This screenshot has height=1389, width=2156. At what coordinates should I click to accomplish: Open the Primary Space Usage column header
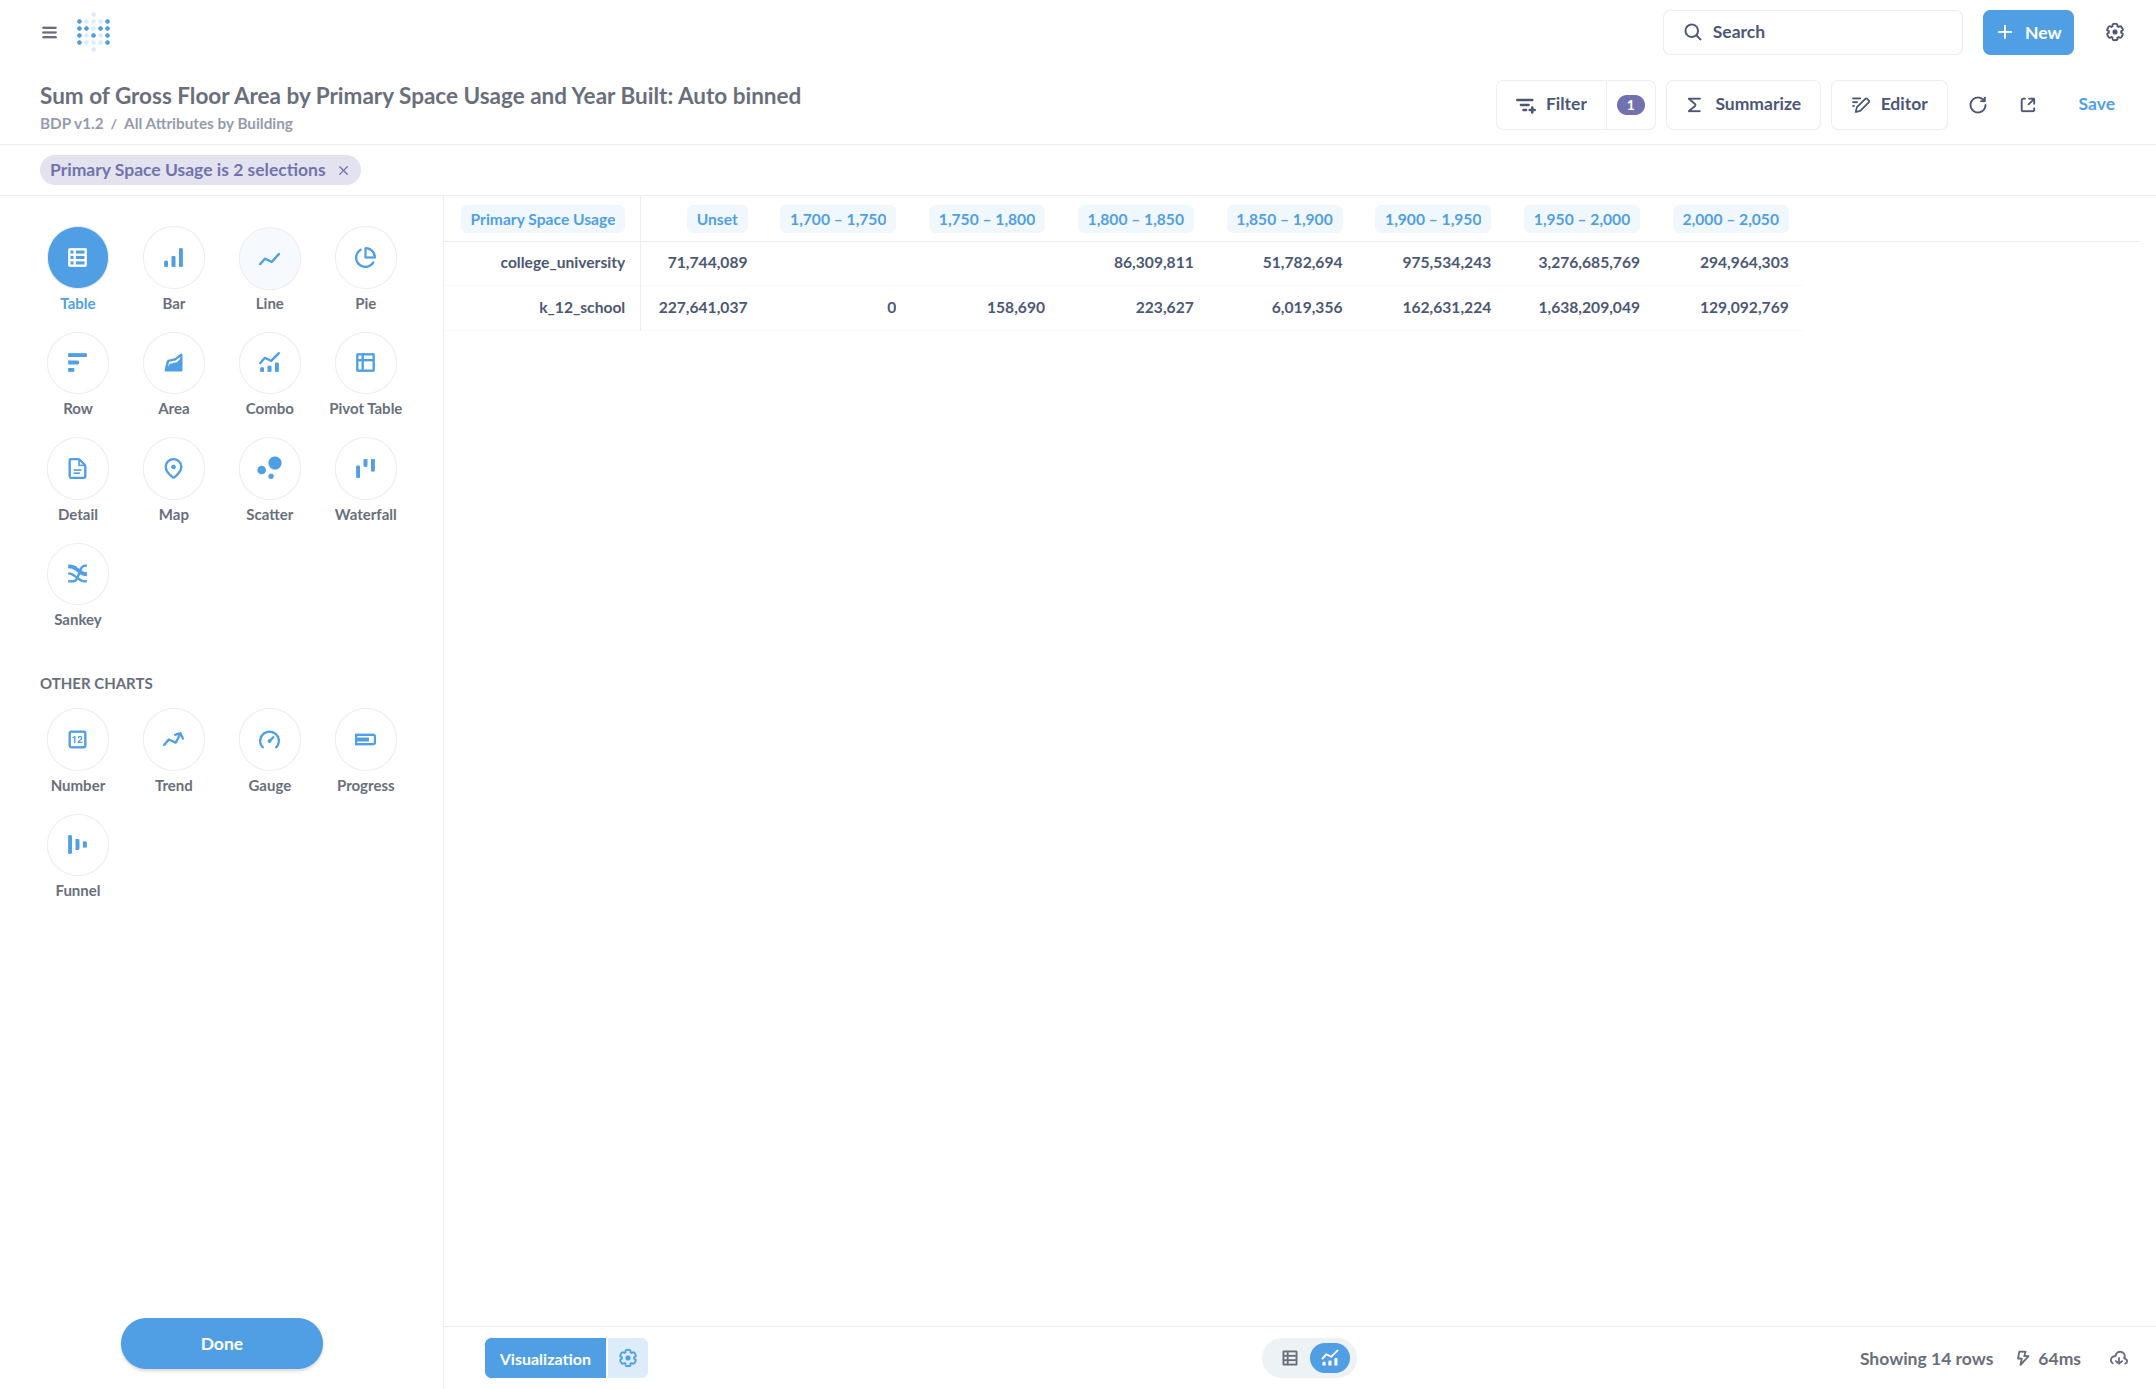[542, 220]
